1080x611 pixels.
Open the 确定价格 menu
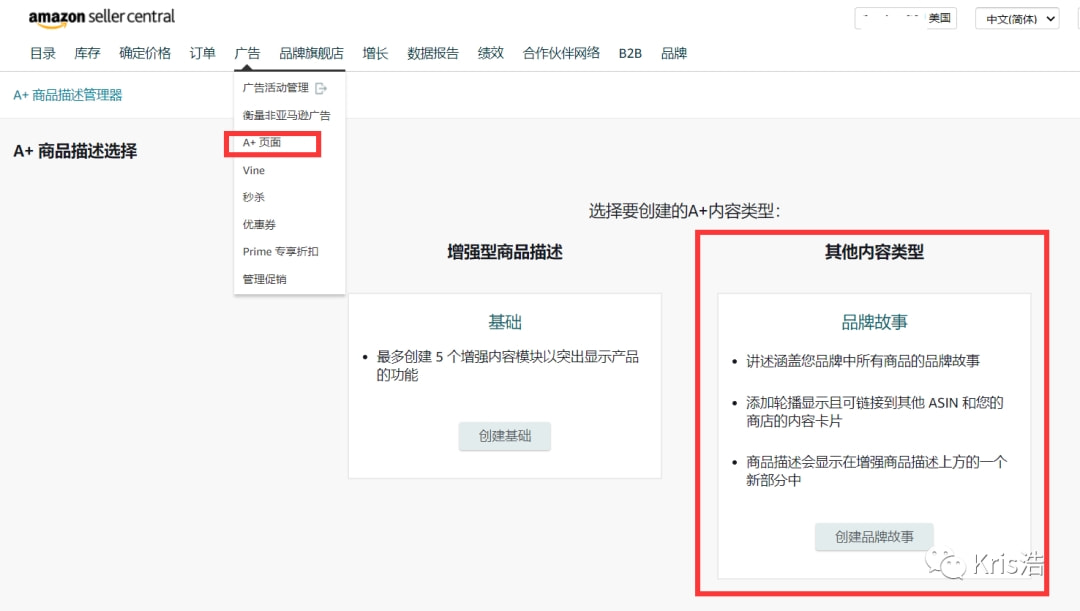145,53
